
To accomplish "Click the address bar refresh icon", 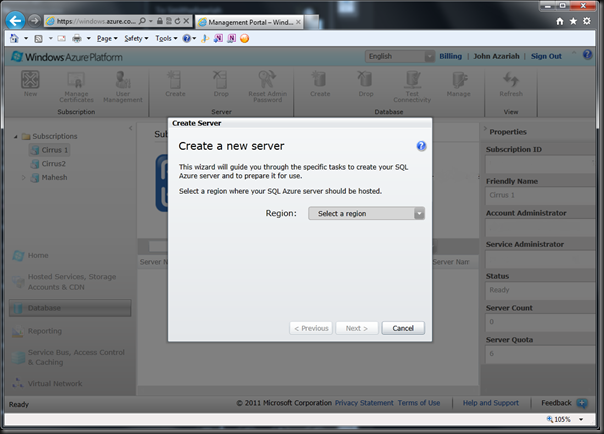I will [x=178, y=21].
